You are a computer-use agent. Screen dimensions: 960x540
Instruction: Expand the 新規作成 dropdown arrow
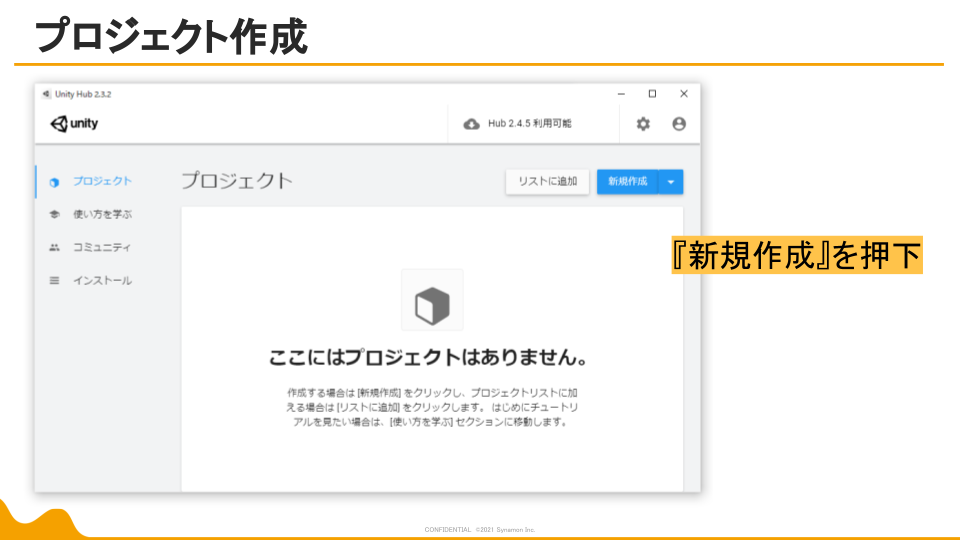671,182
